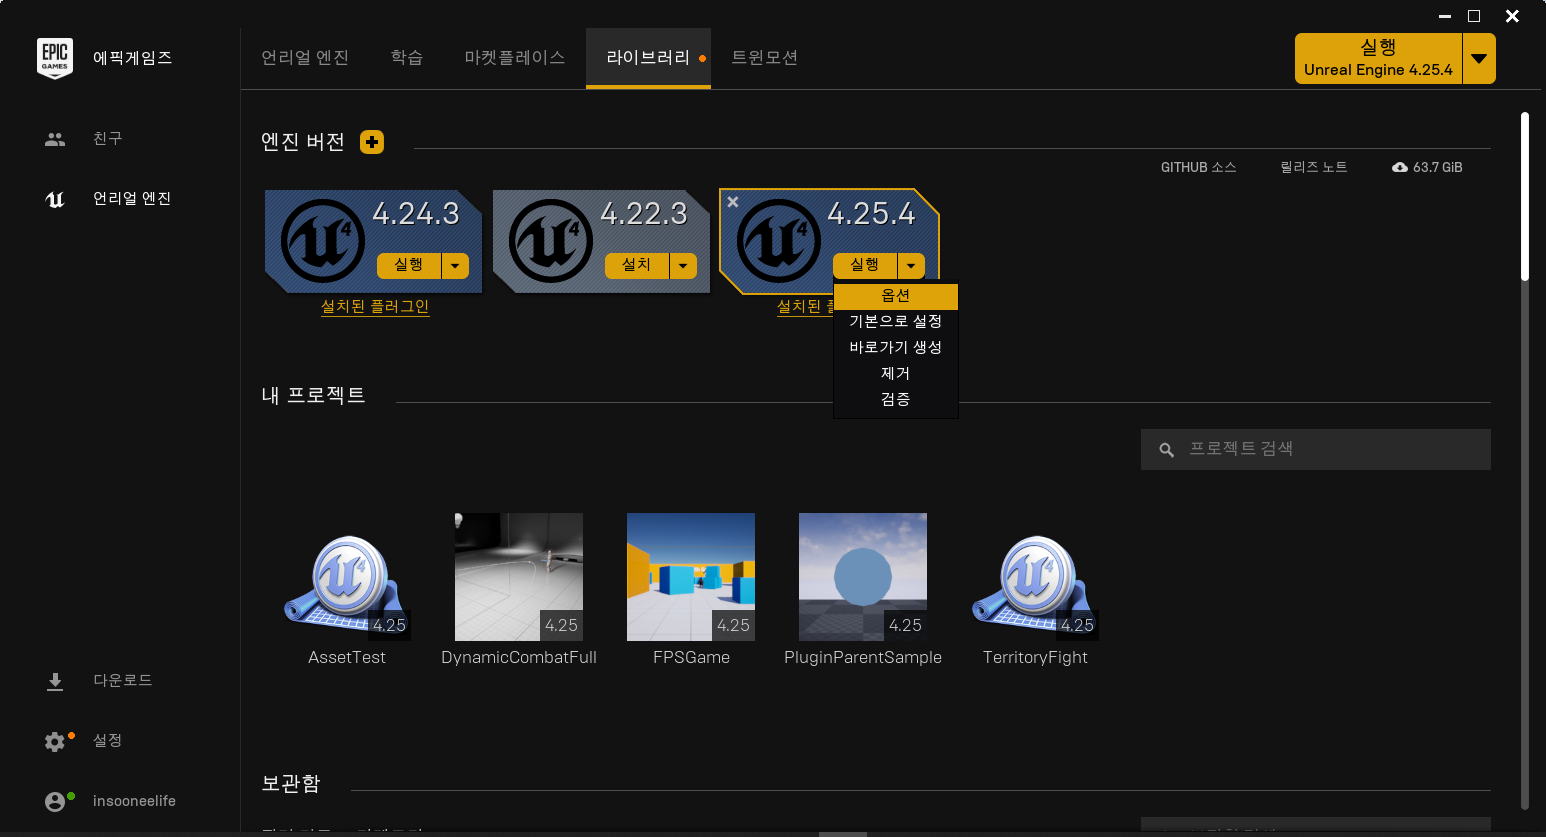Select the Unreal Engine (언리얼 엔진) sidebar icon
Viewport: 1546px width, 837px height.
point(55,199)
